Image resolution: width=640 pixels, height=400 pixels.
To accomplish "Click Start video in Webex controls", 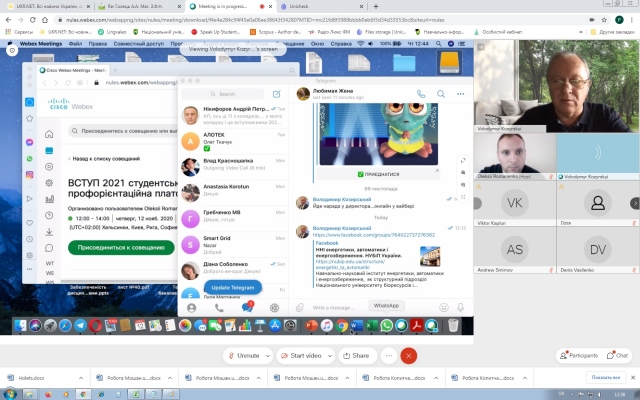I will pos(301,356).
